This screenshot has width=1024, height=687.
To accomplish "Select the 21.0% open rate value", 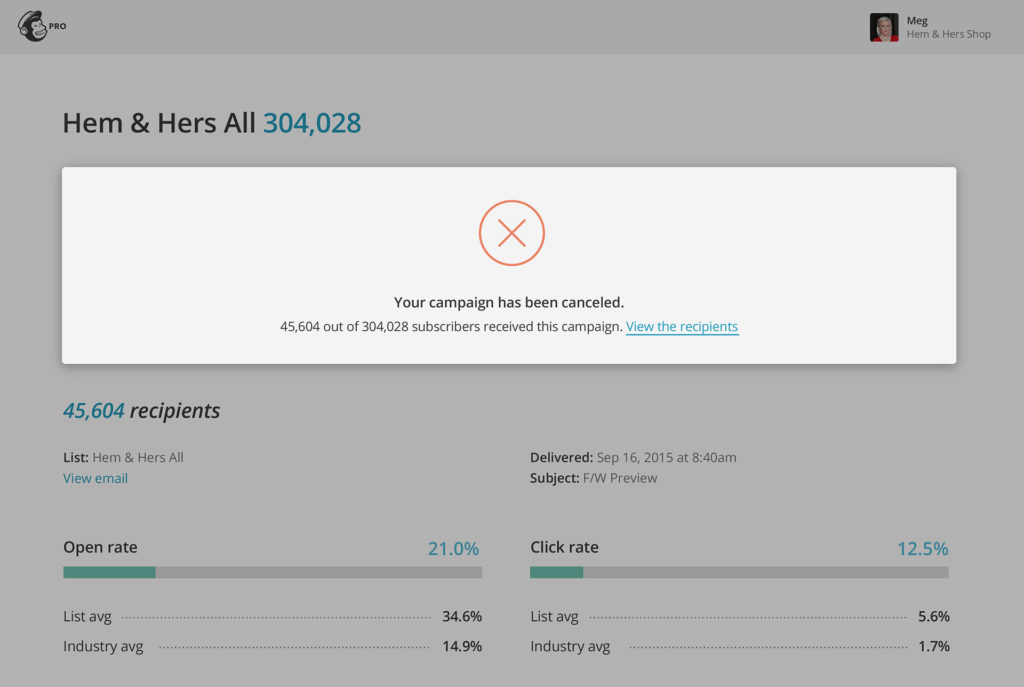I will point(453,548).
